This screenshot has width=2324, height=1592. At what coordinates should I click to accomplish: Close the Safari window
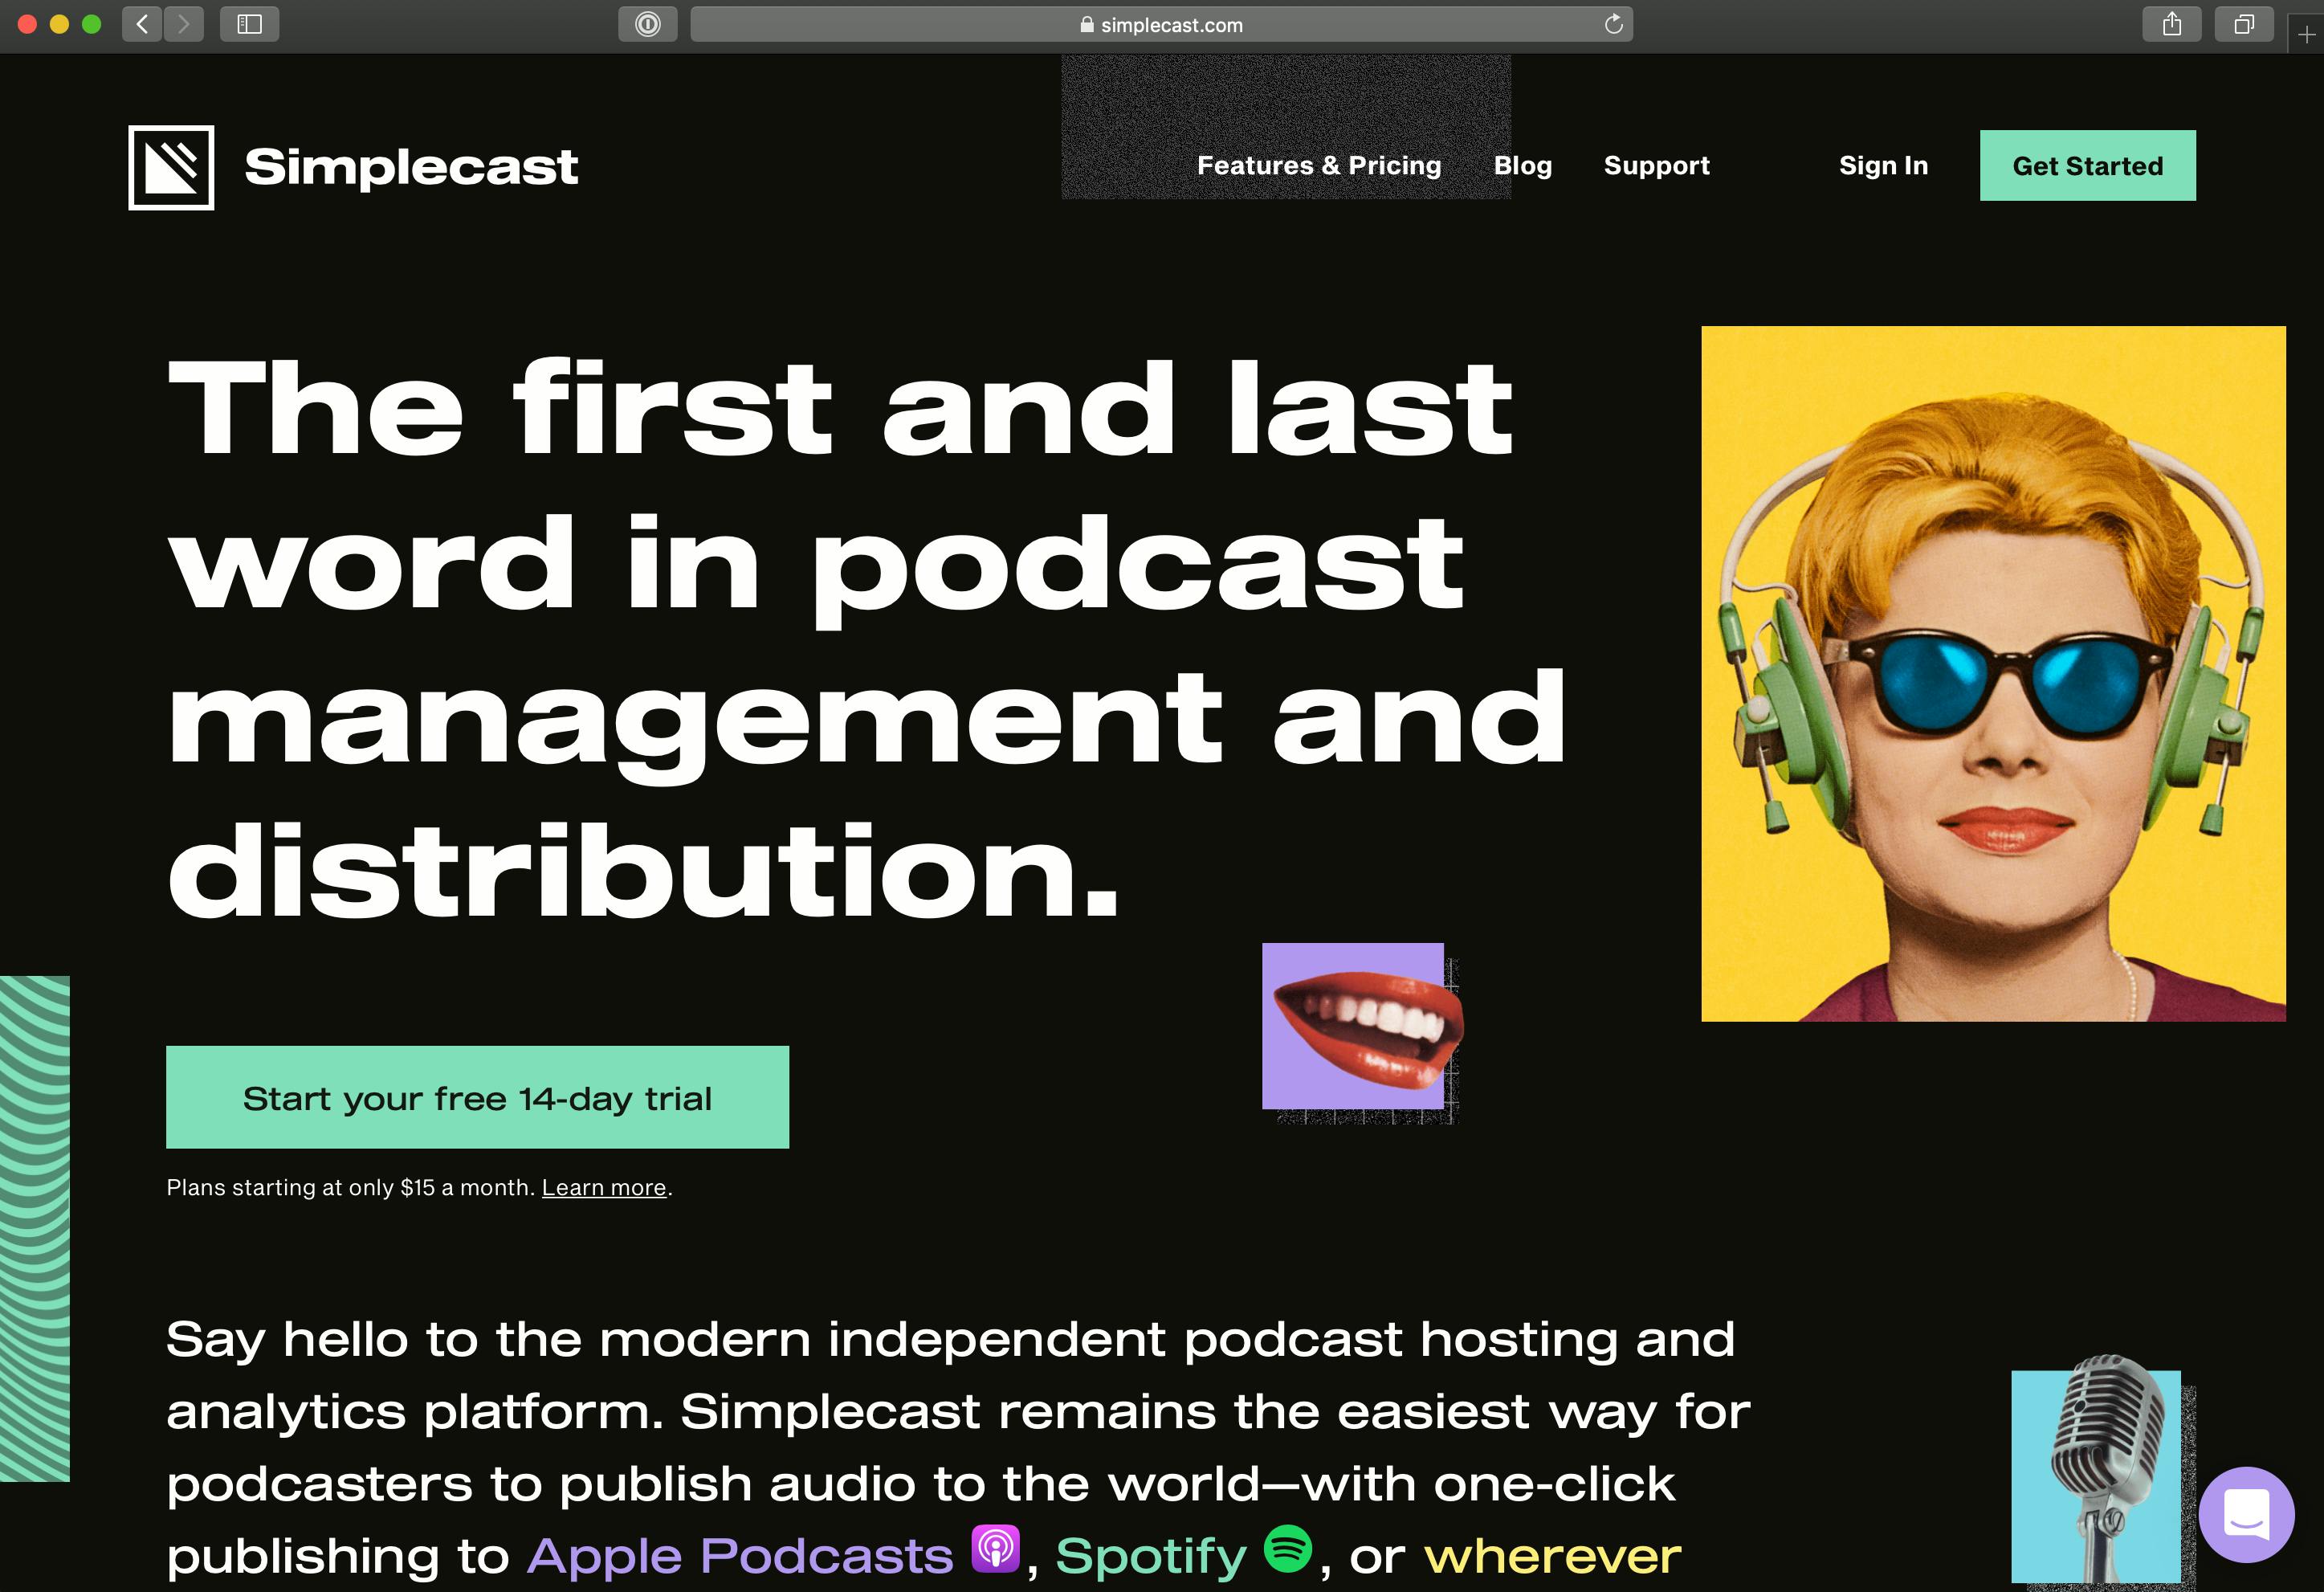point(27,24)
